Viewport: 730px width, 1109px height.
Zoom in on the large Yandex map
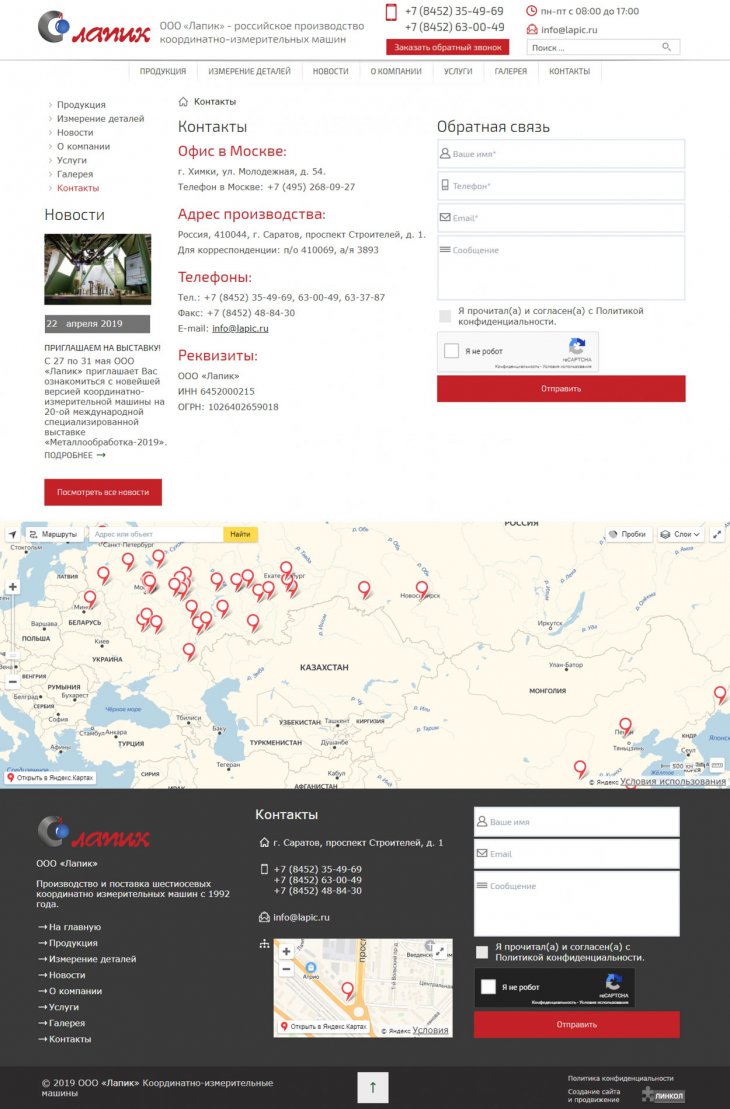(x=13, y=588)
